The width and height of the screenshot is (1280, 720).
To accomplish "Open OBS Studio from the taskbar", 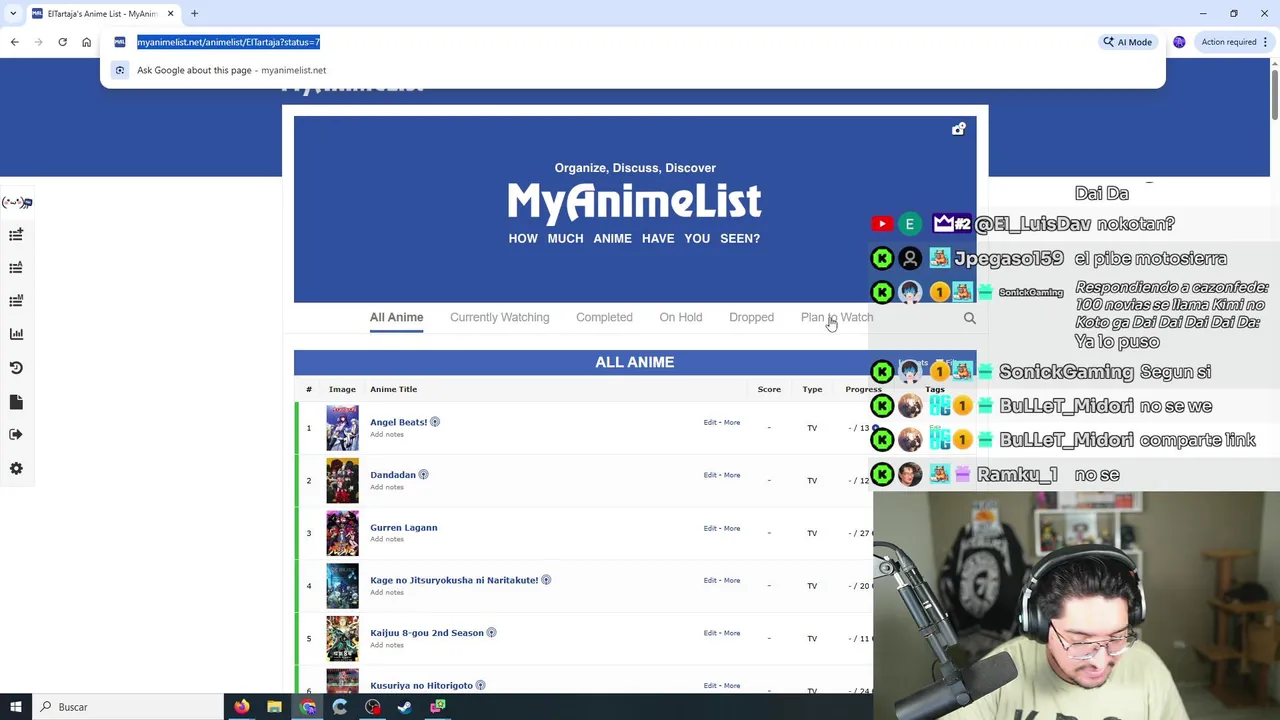I will click(x=373, y=707).
